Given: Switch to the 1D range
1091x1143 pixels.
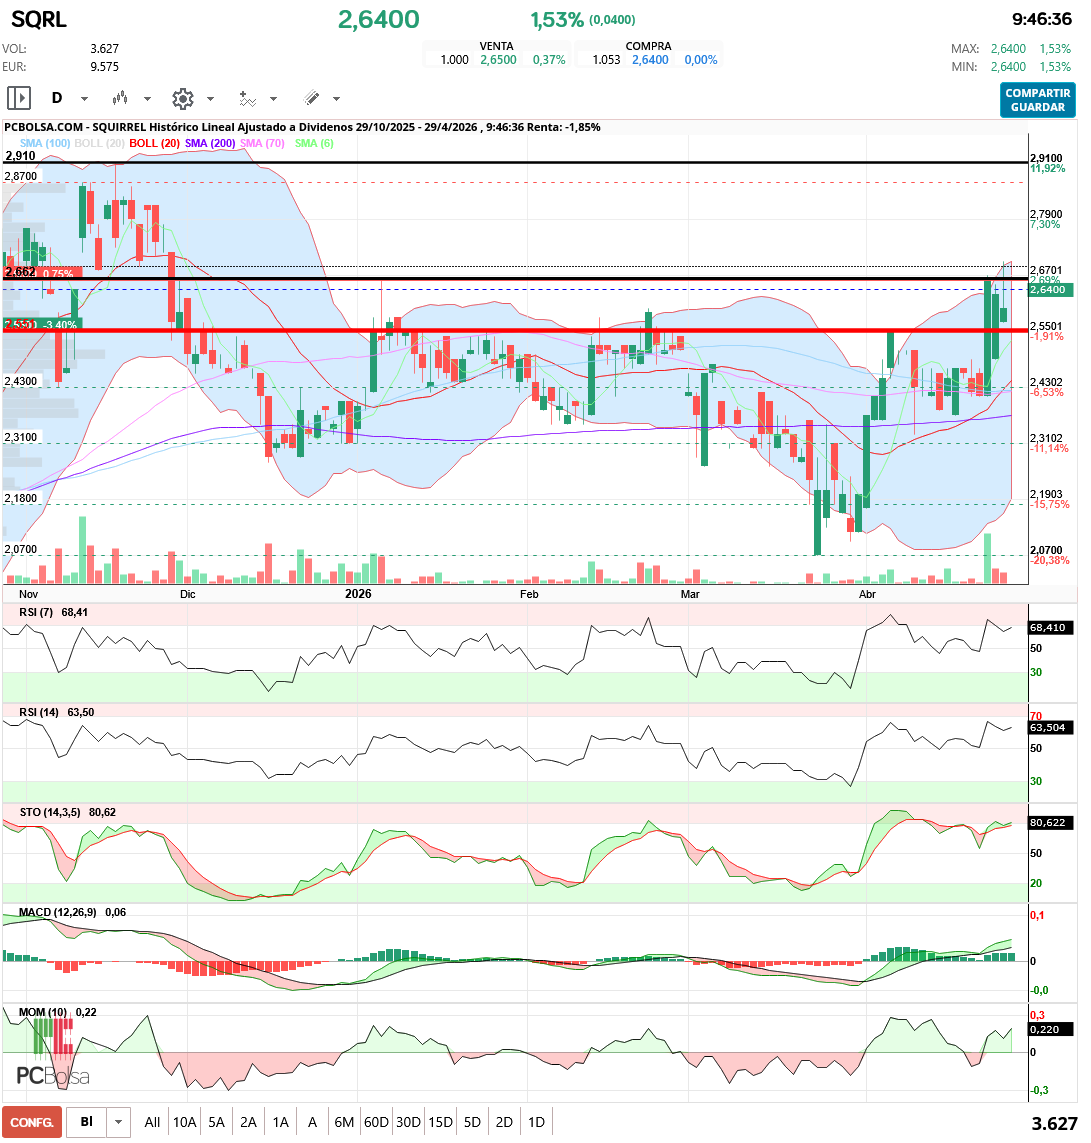Looking at the screenshot, I should pyautogui.click(x=536, y=1123).
